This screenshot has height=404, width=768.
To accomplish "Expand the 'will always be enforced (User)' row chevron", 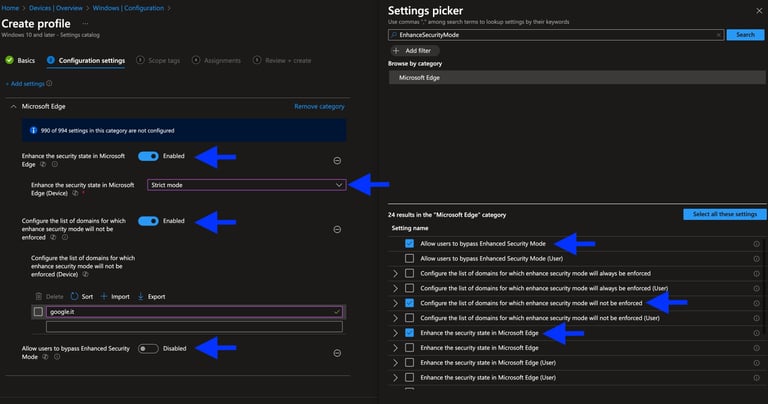I will pos(396,288).
